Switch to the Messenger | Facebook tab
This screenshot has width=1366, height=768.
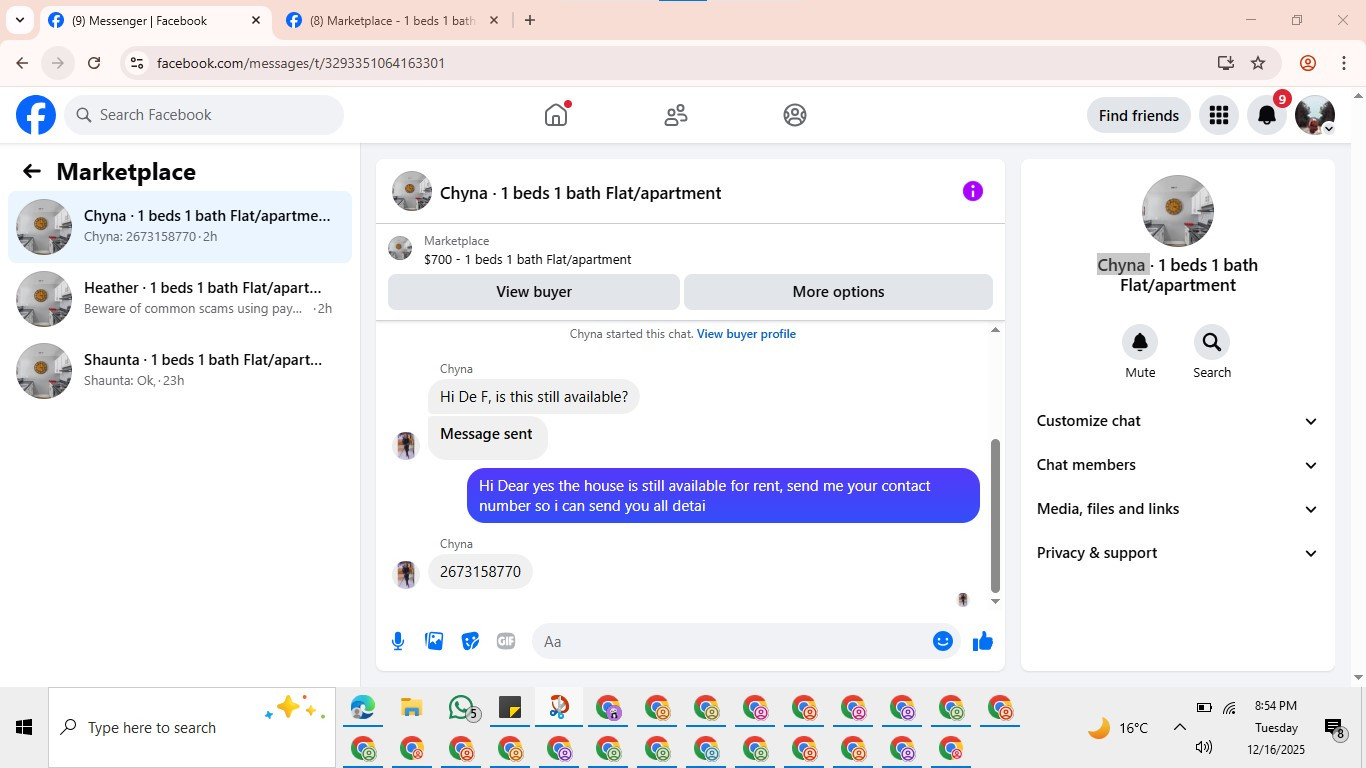tap(155, 20)
